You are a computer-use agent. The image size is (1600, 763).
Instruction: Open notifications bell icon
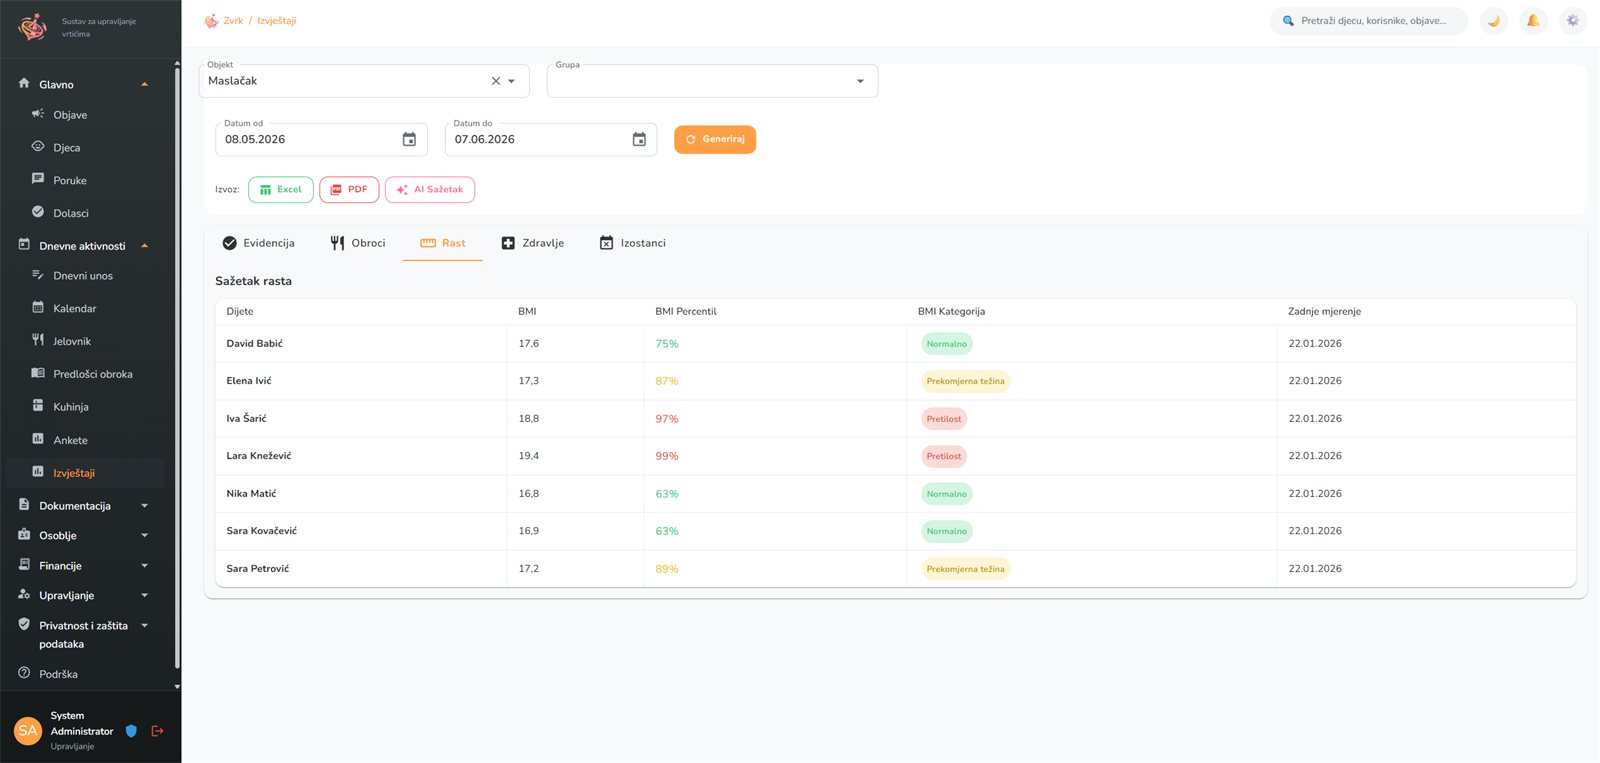point(1533,21)
